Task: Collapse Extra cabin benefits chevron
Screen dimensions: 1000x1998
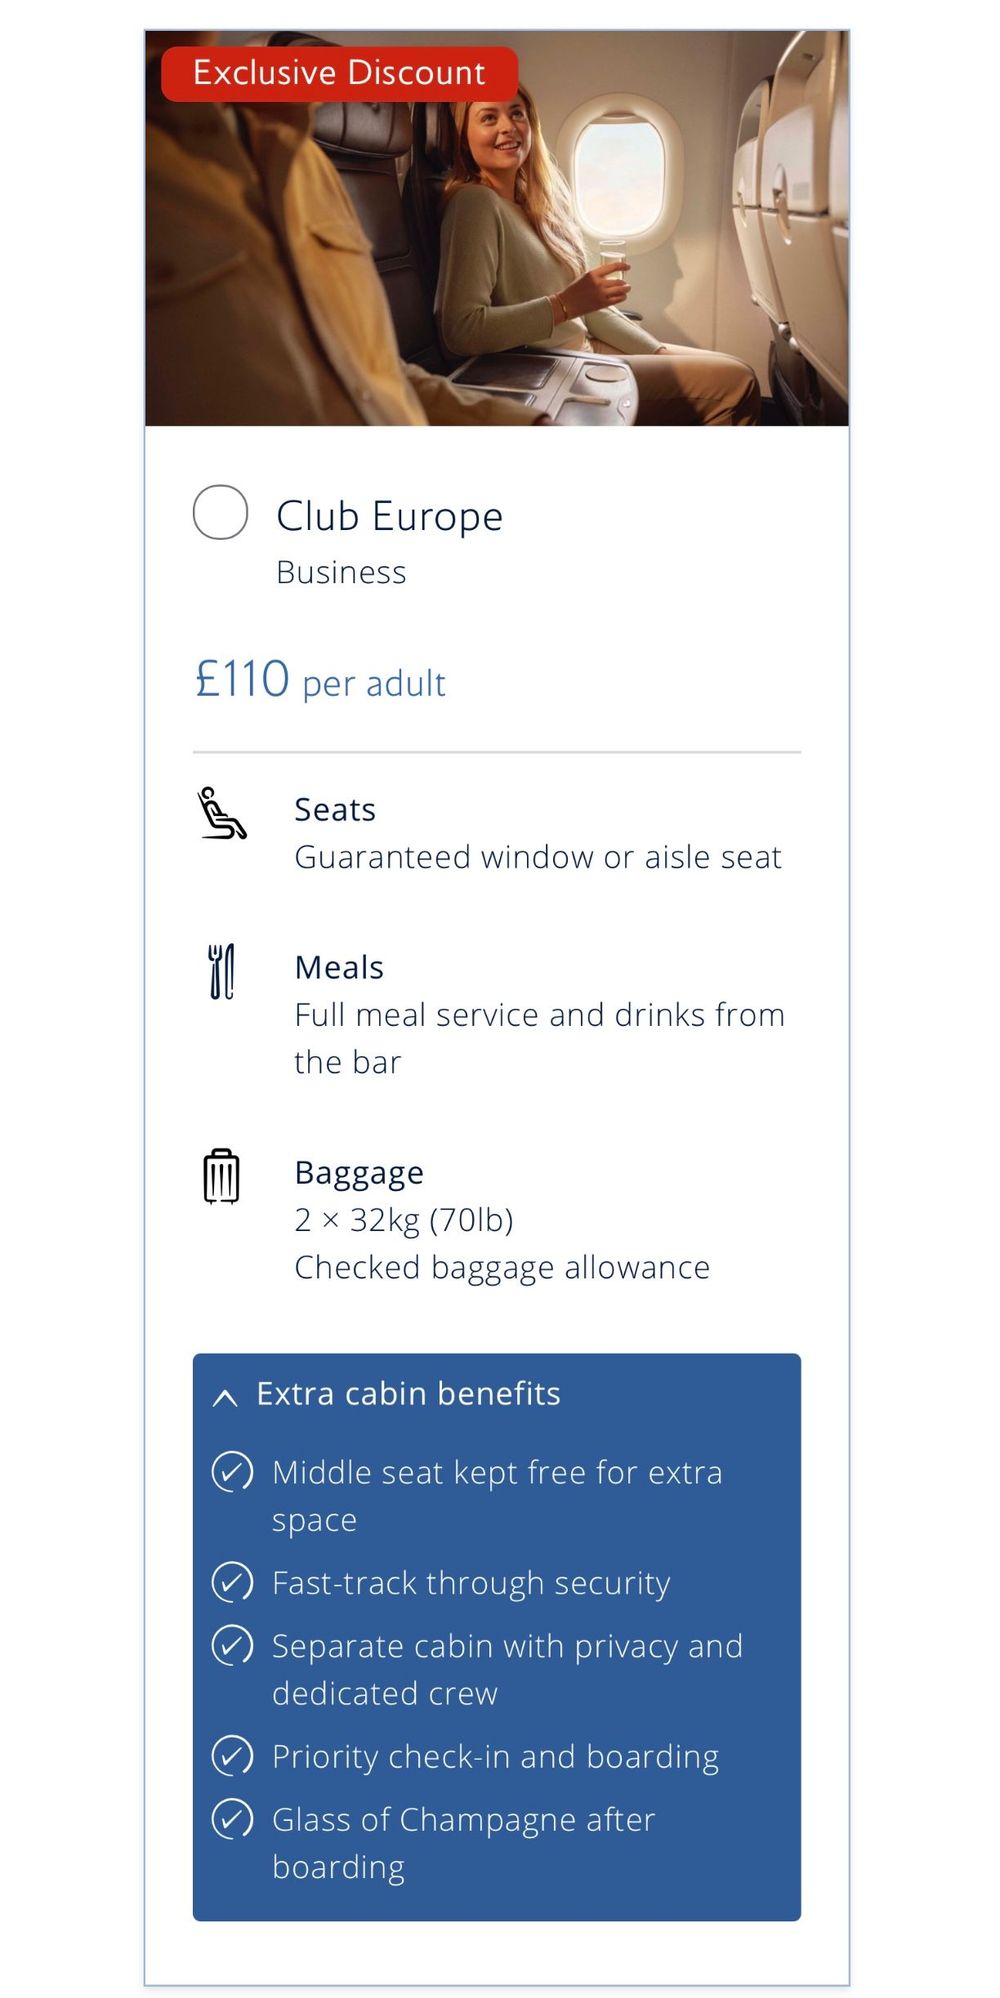Action: [x=226, y=1397]
